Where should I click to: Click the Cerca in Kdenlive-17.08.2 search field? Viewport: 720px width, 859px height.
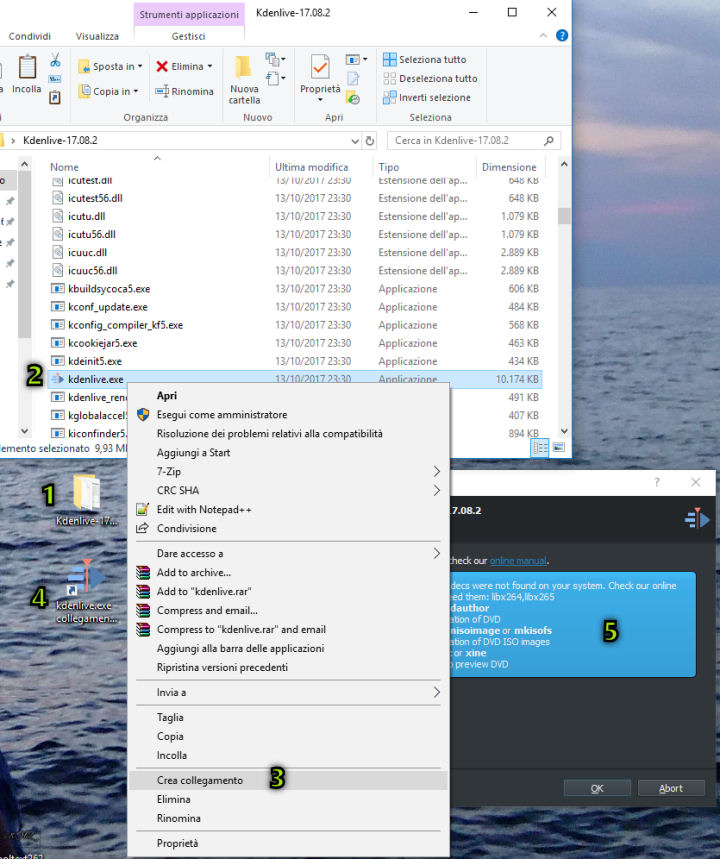coord(473,141)
